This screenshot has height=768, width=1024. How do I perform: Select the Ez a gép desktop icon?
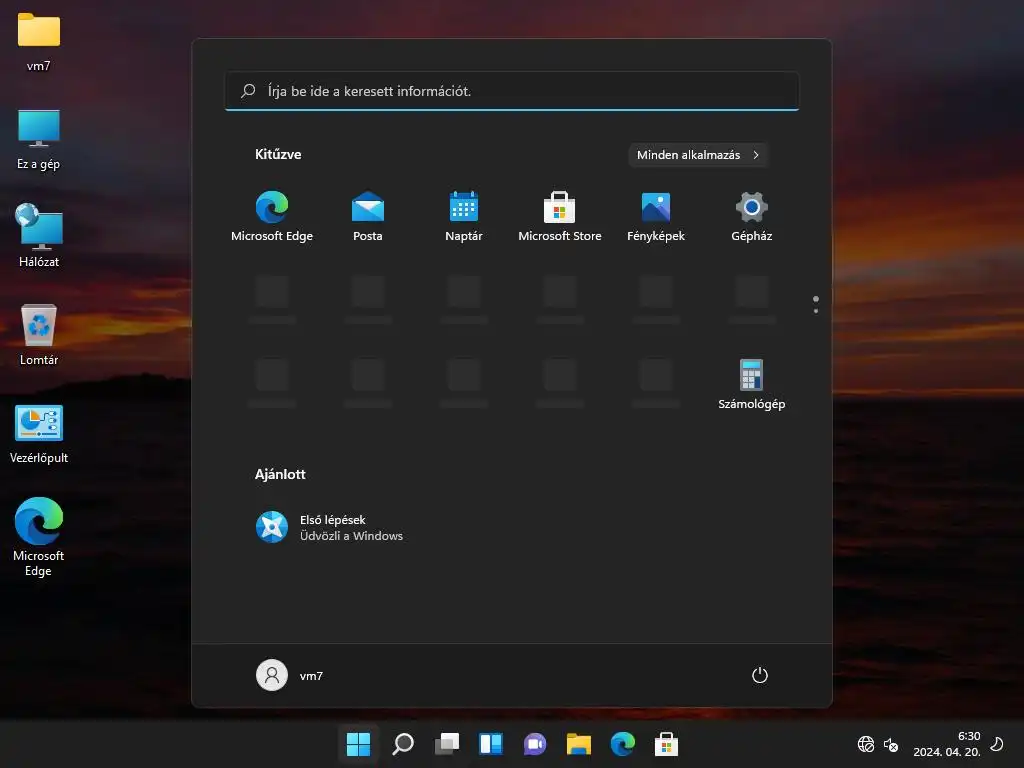click(x=39, y=140)
